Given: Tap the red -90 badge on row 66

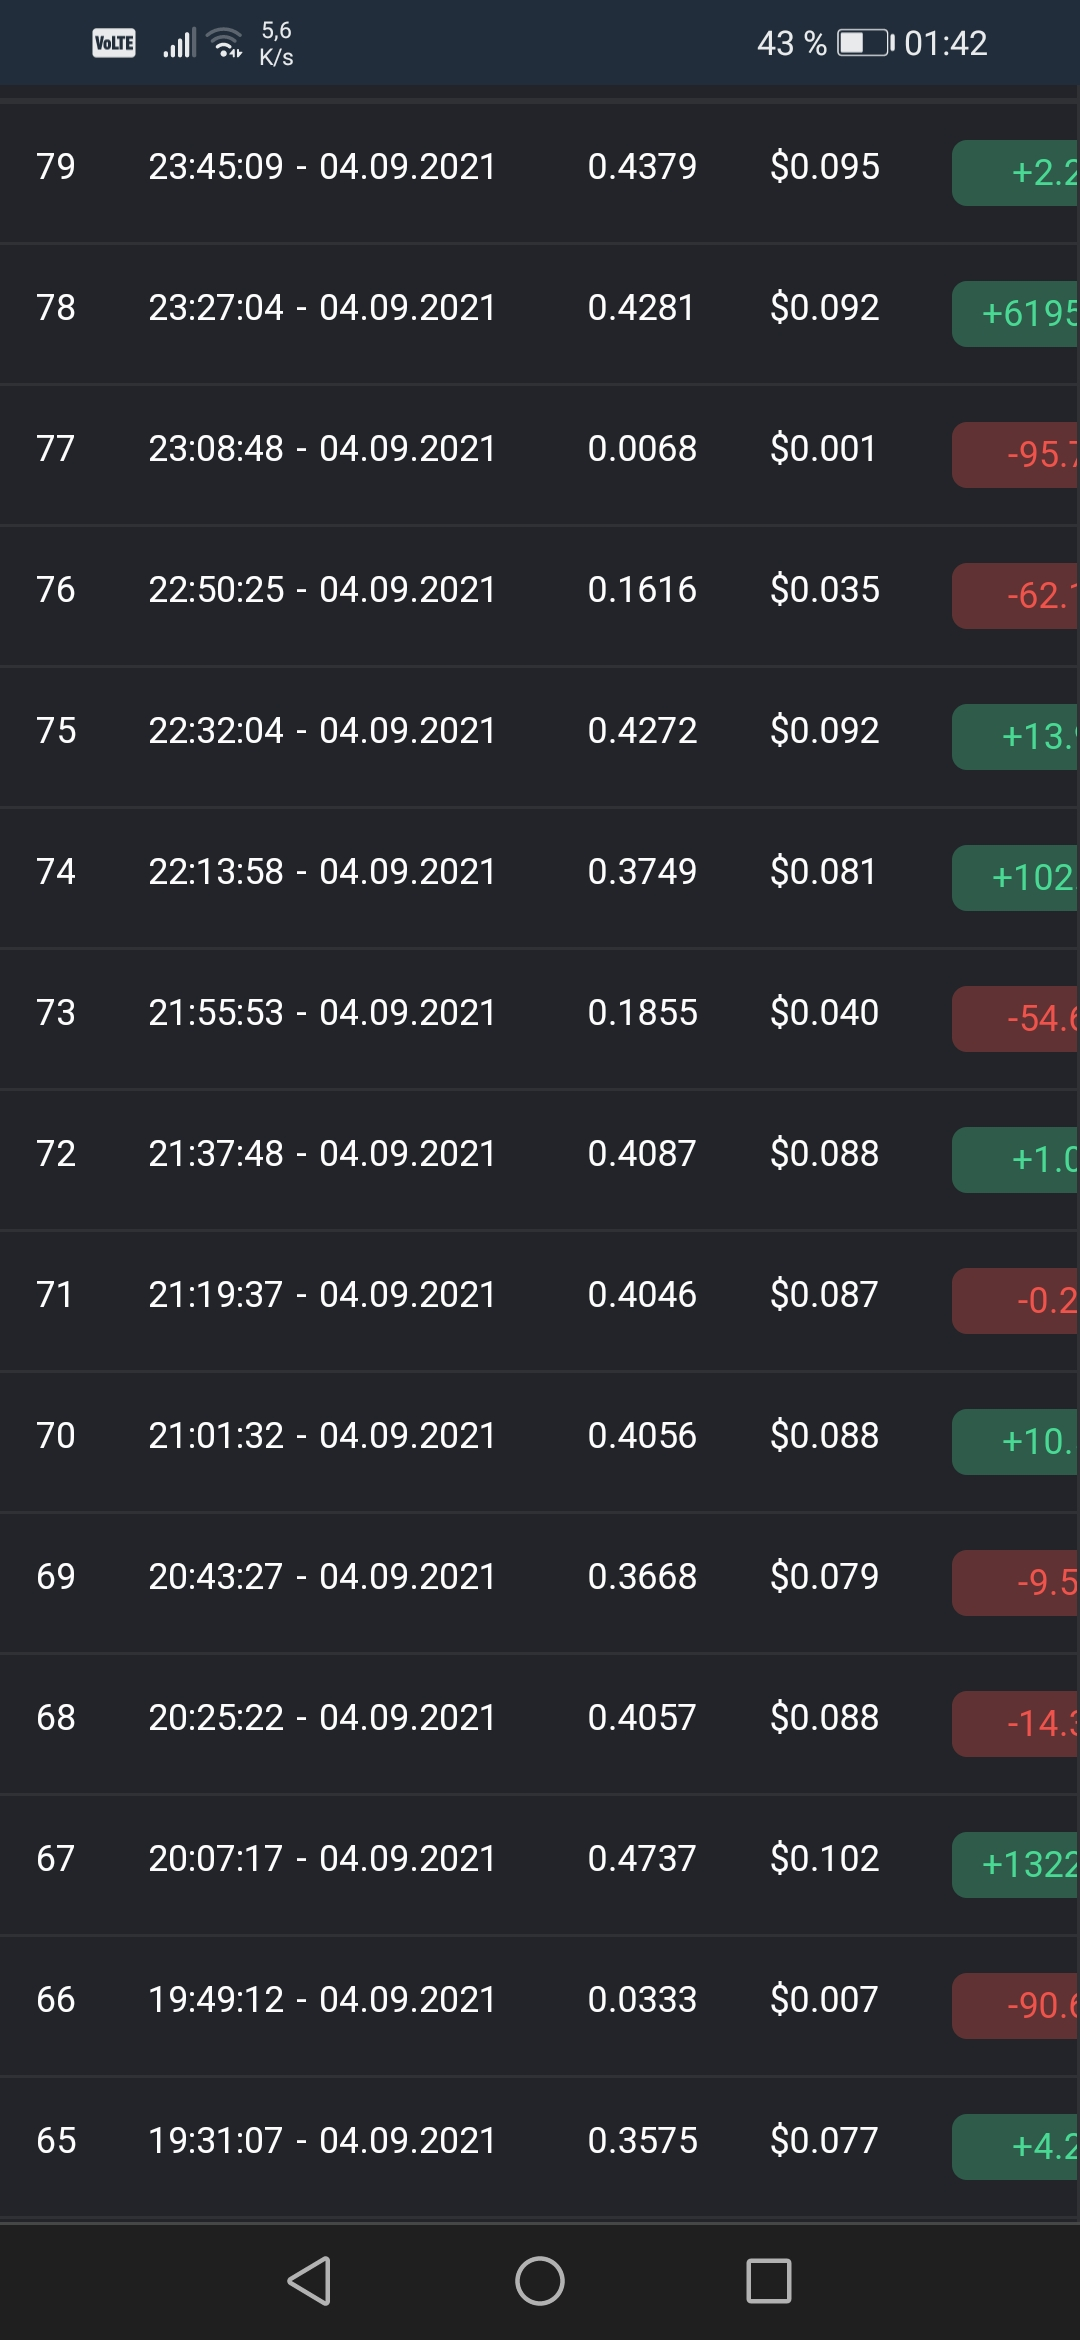Looking at the screenshot, I should 1016,2006.
